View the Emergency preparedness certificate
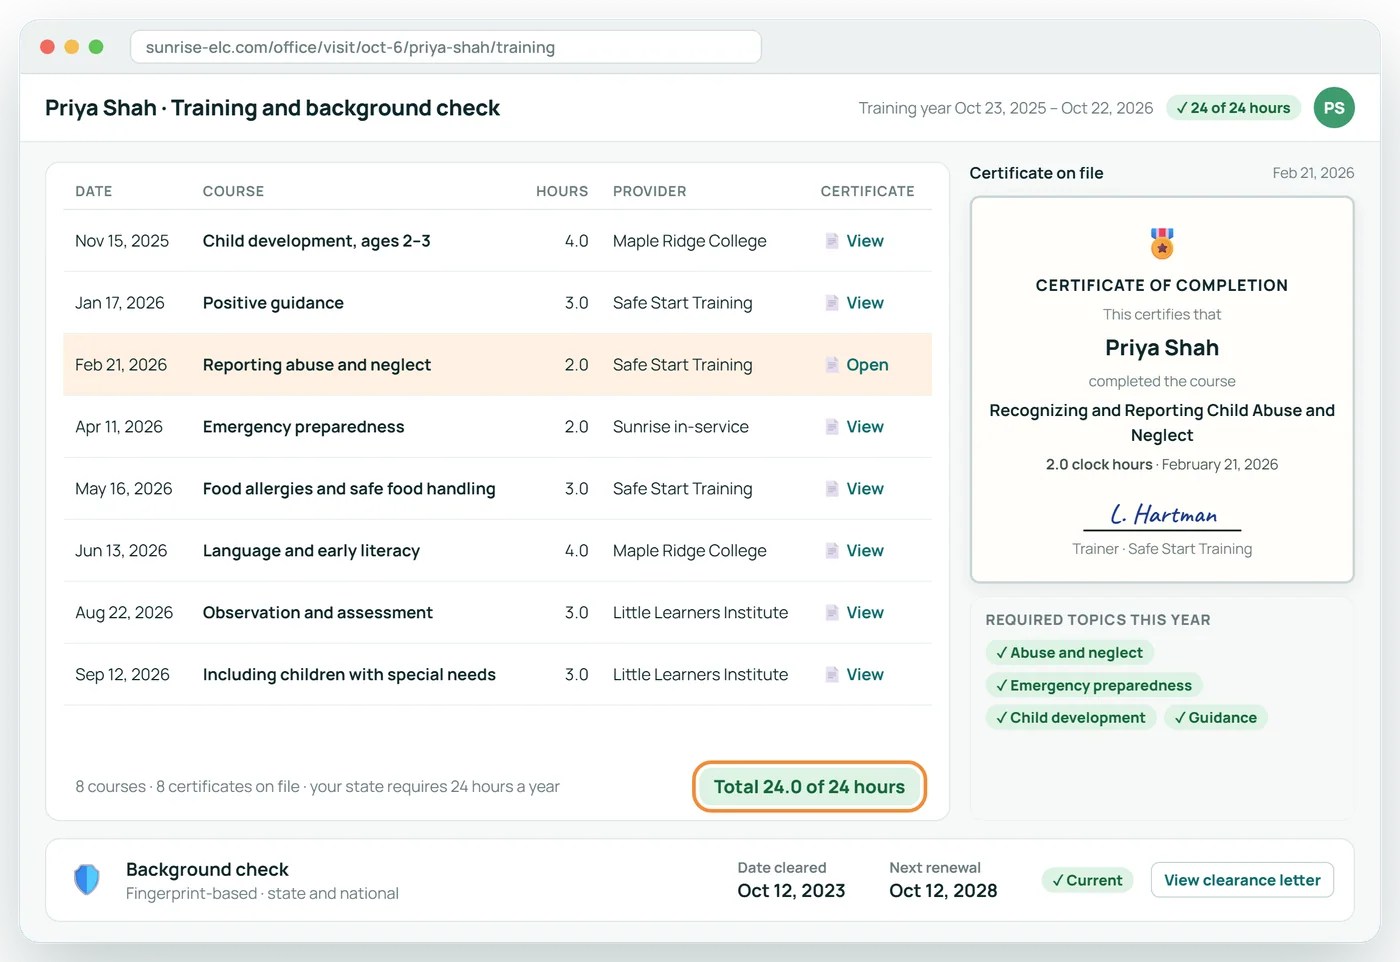The height and width of the screenshot is (962, 1400). [865, 427]
